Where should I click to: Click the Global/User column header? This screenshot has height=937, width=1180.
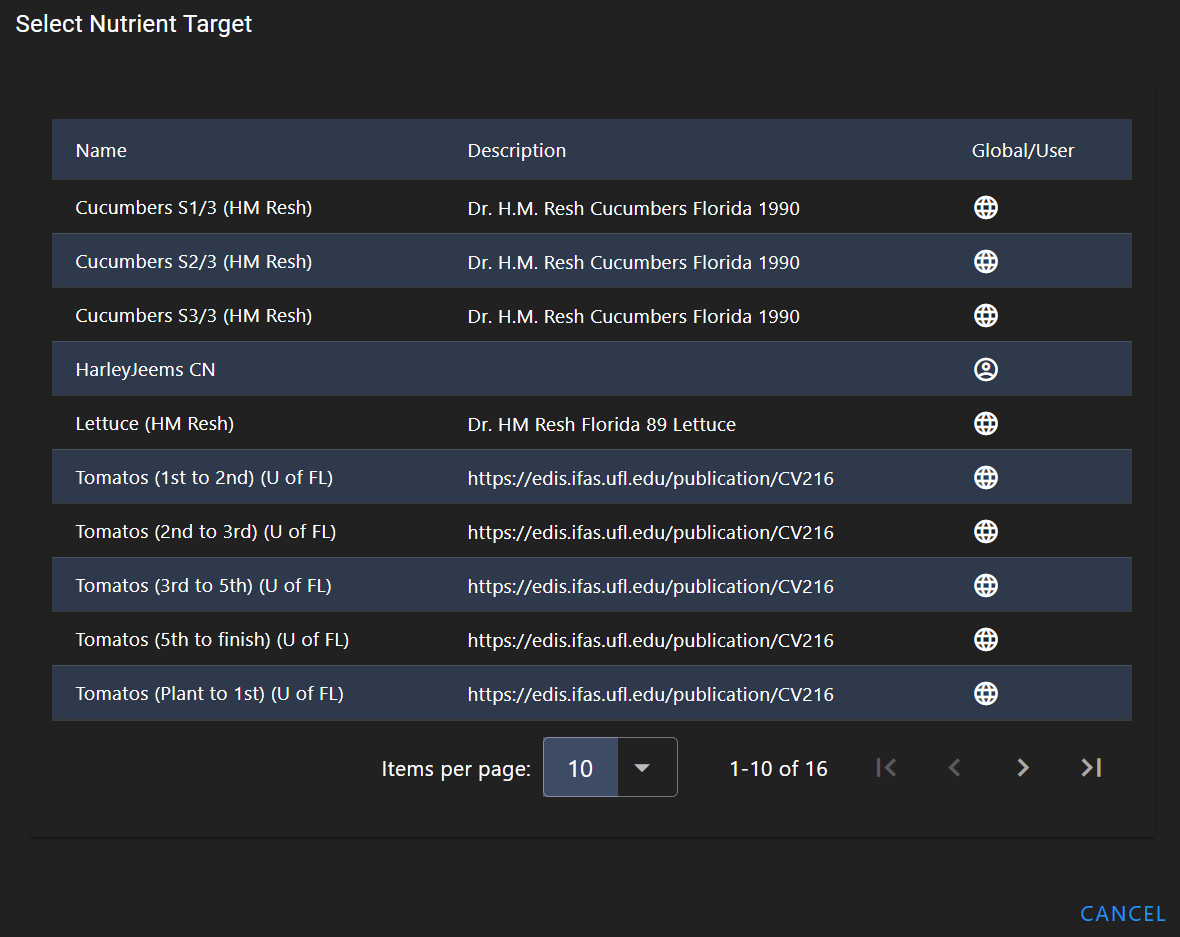(1022, 150)
